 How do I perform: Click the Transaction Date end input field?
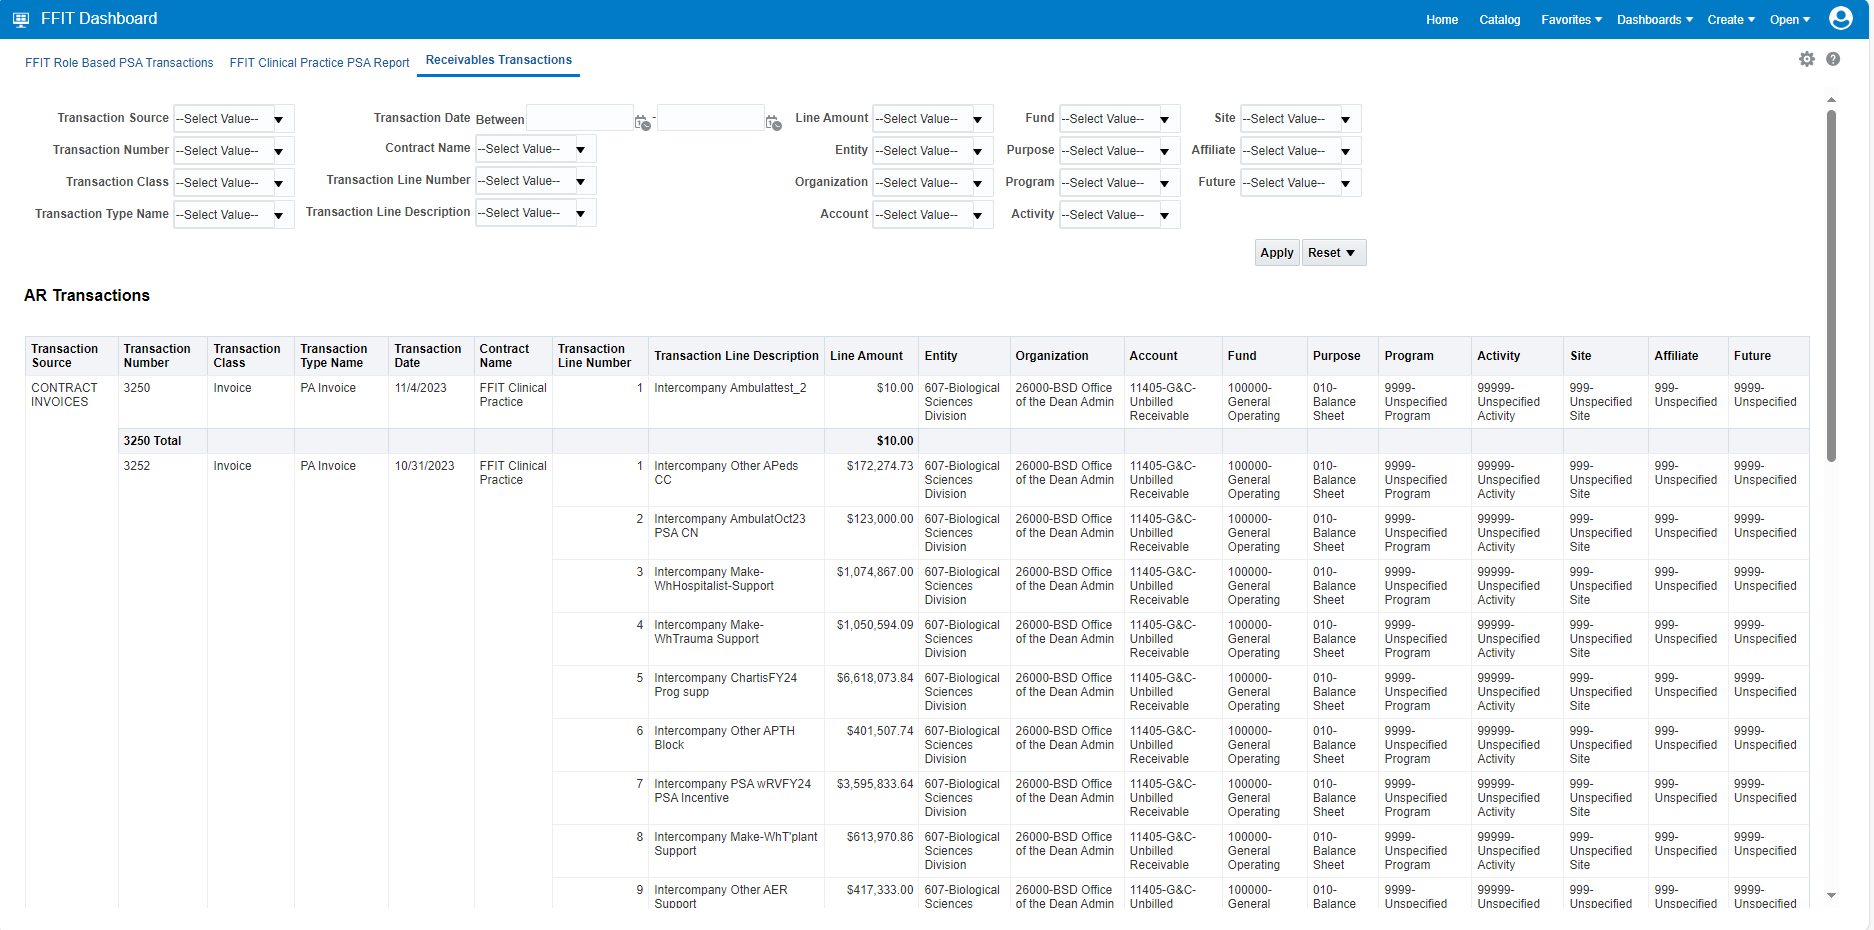click(x=711, y=118)
